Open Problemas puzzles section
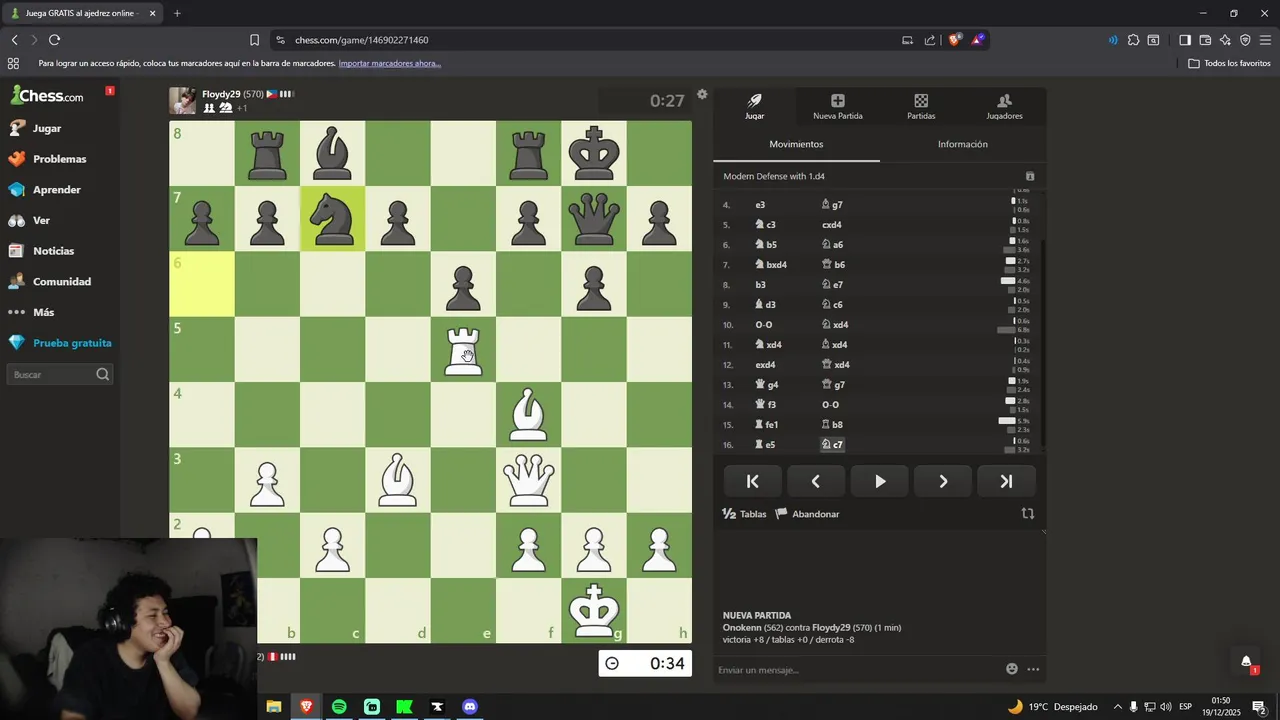Screen dimensions: 1280x720 point(47,159)
